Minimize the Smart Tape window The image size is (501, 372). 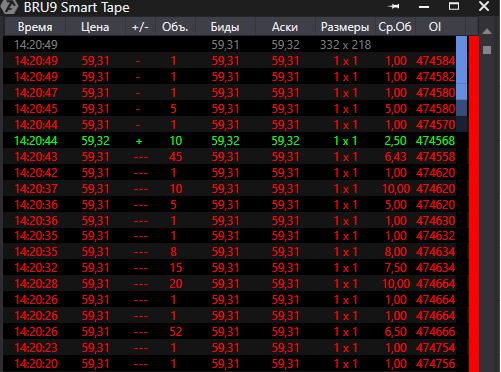(x=424, y=7)
